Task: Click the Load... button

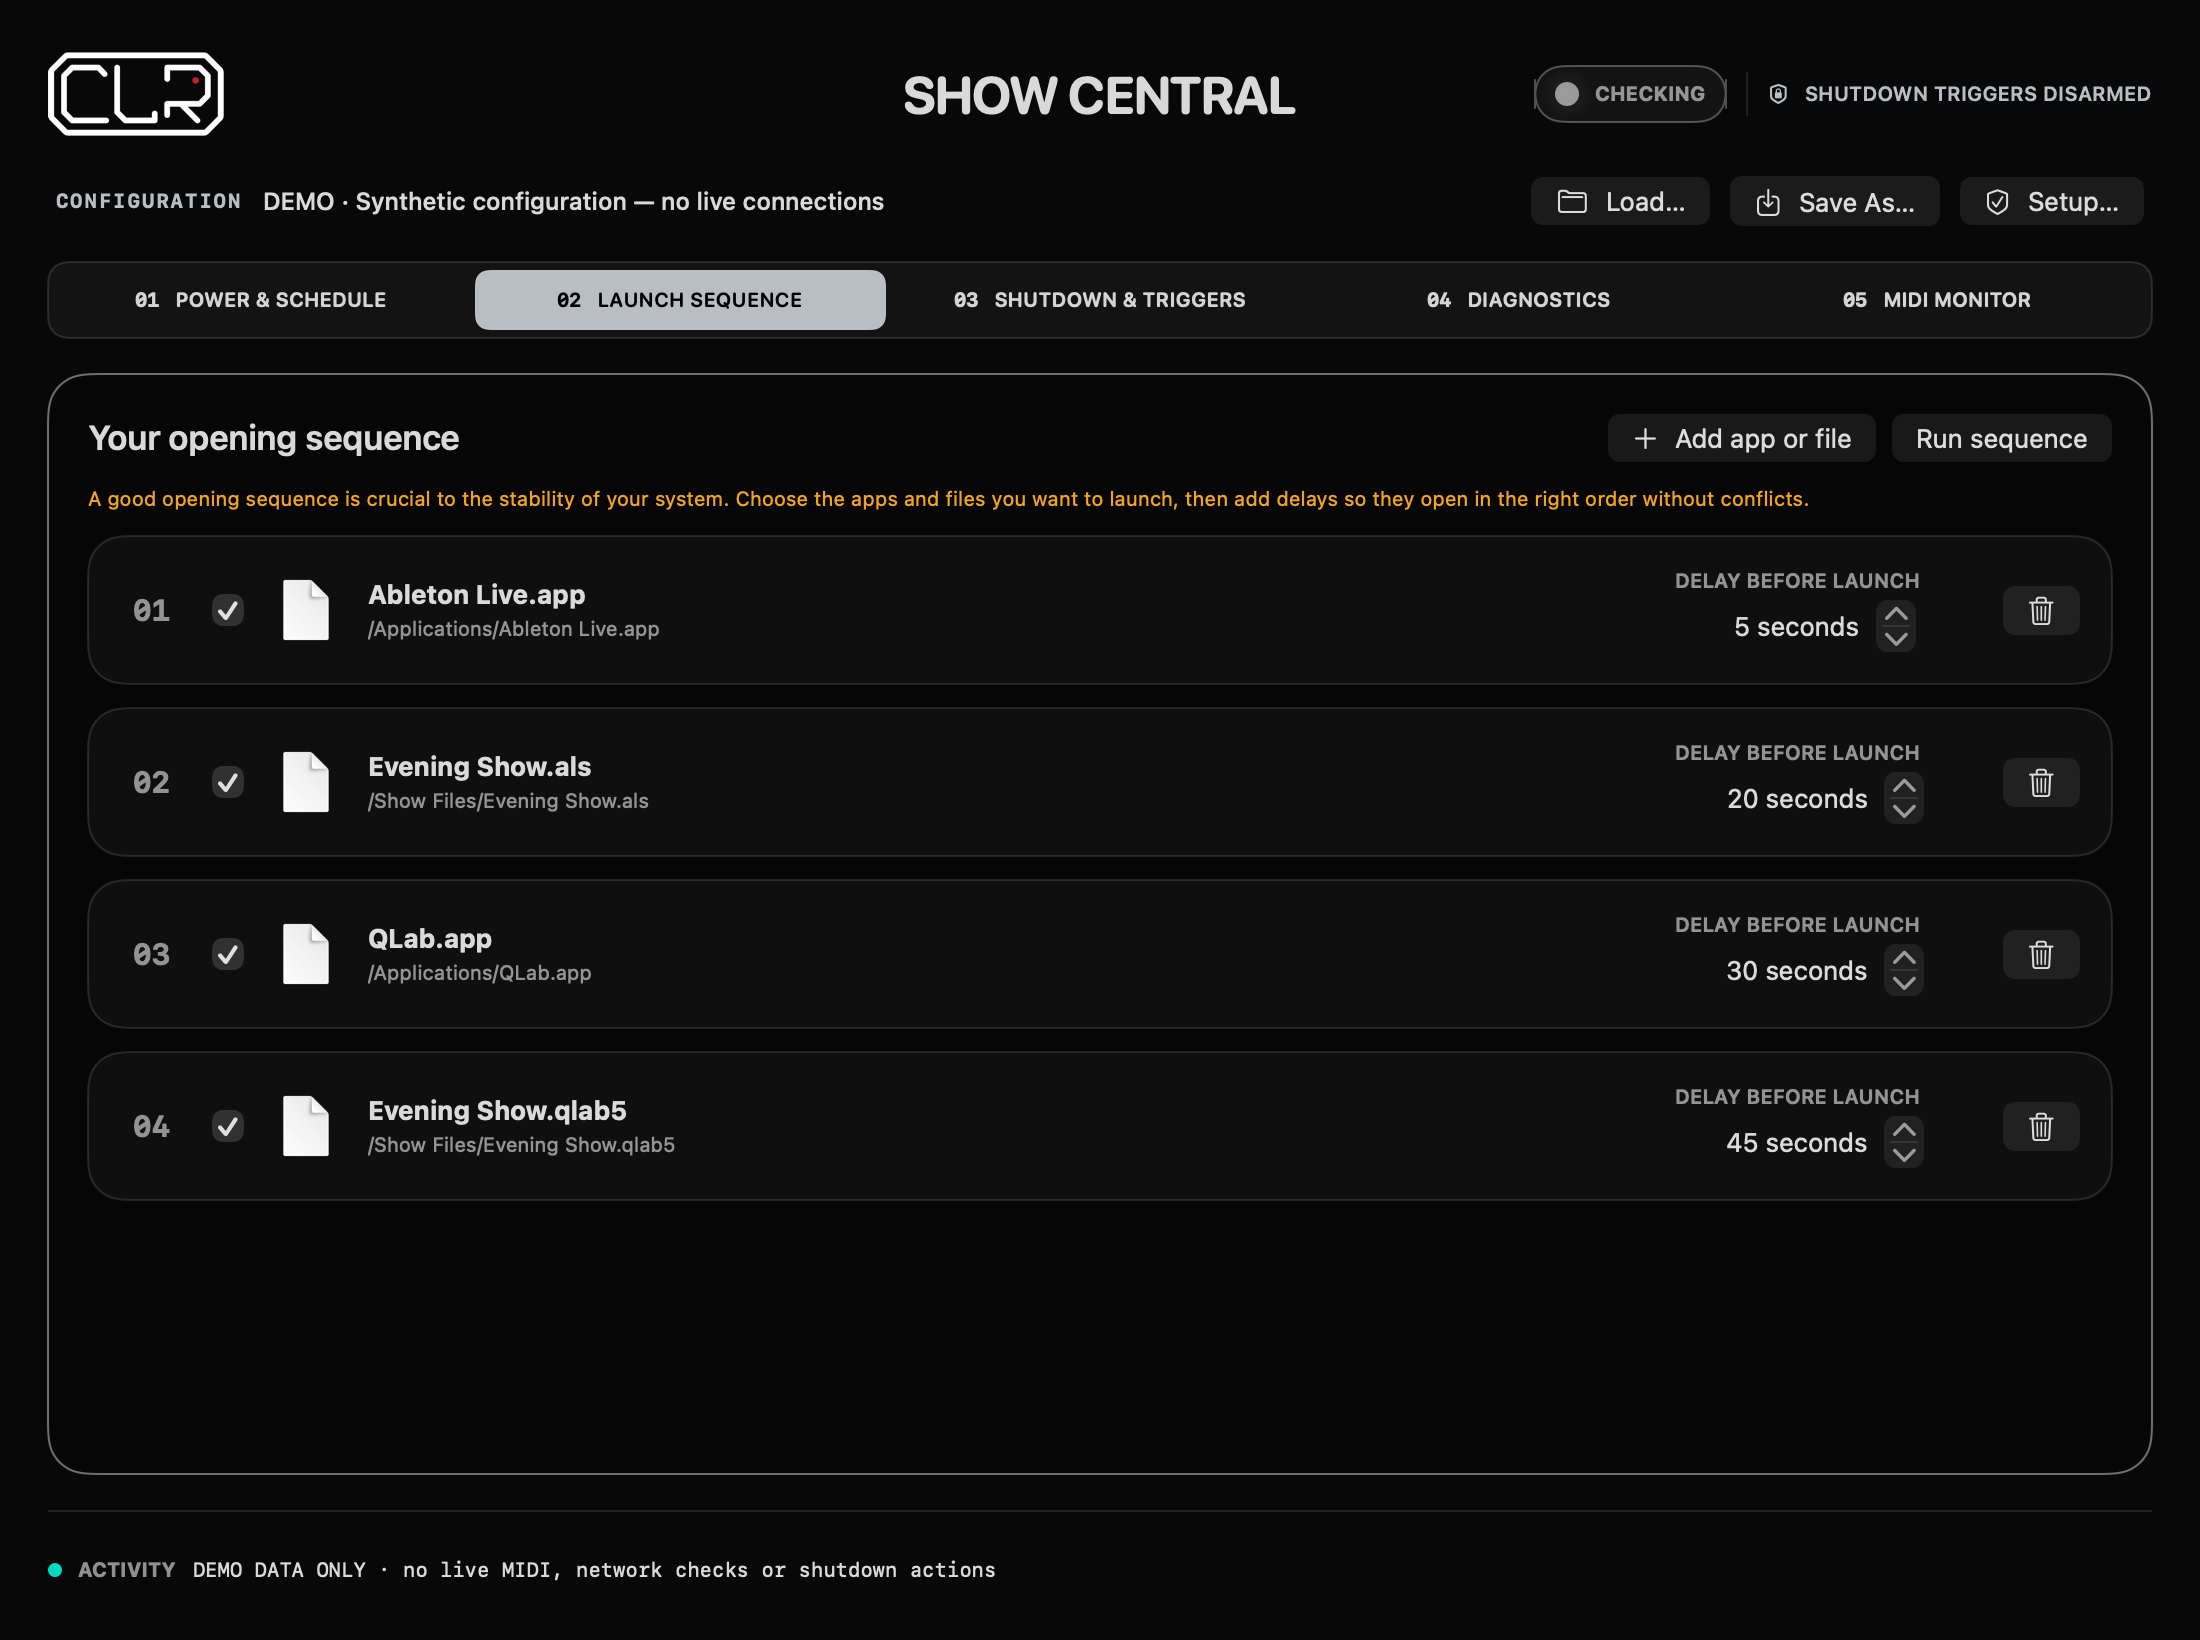Action: 1620,202
